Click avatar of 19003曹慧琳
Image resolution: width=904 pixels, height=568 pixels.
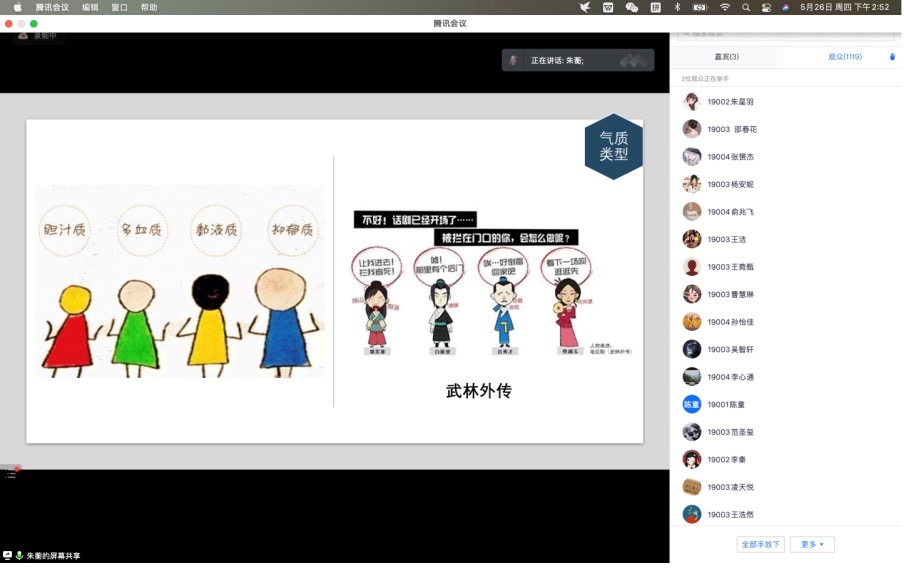[x=692, y=294]
